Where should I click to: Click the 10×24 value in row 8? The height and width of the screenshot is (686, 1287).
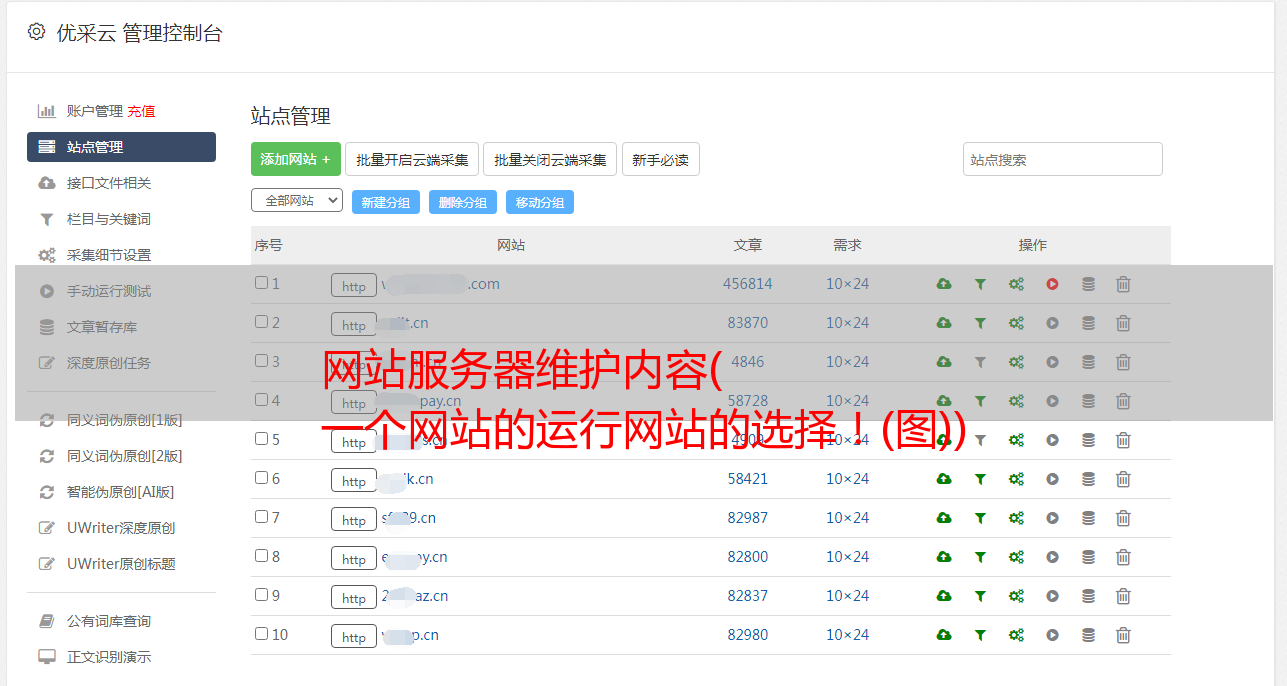coord(847,557)
